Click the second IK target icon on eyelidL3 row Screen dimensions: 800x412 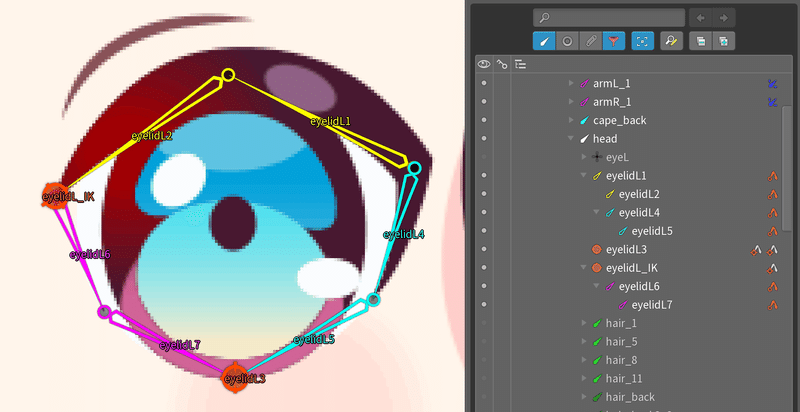(772, 250)
